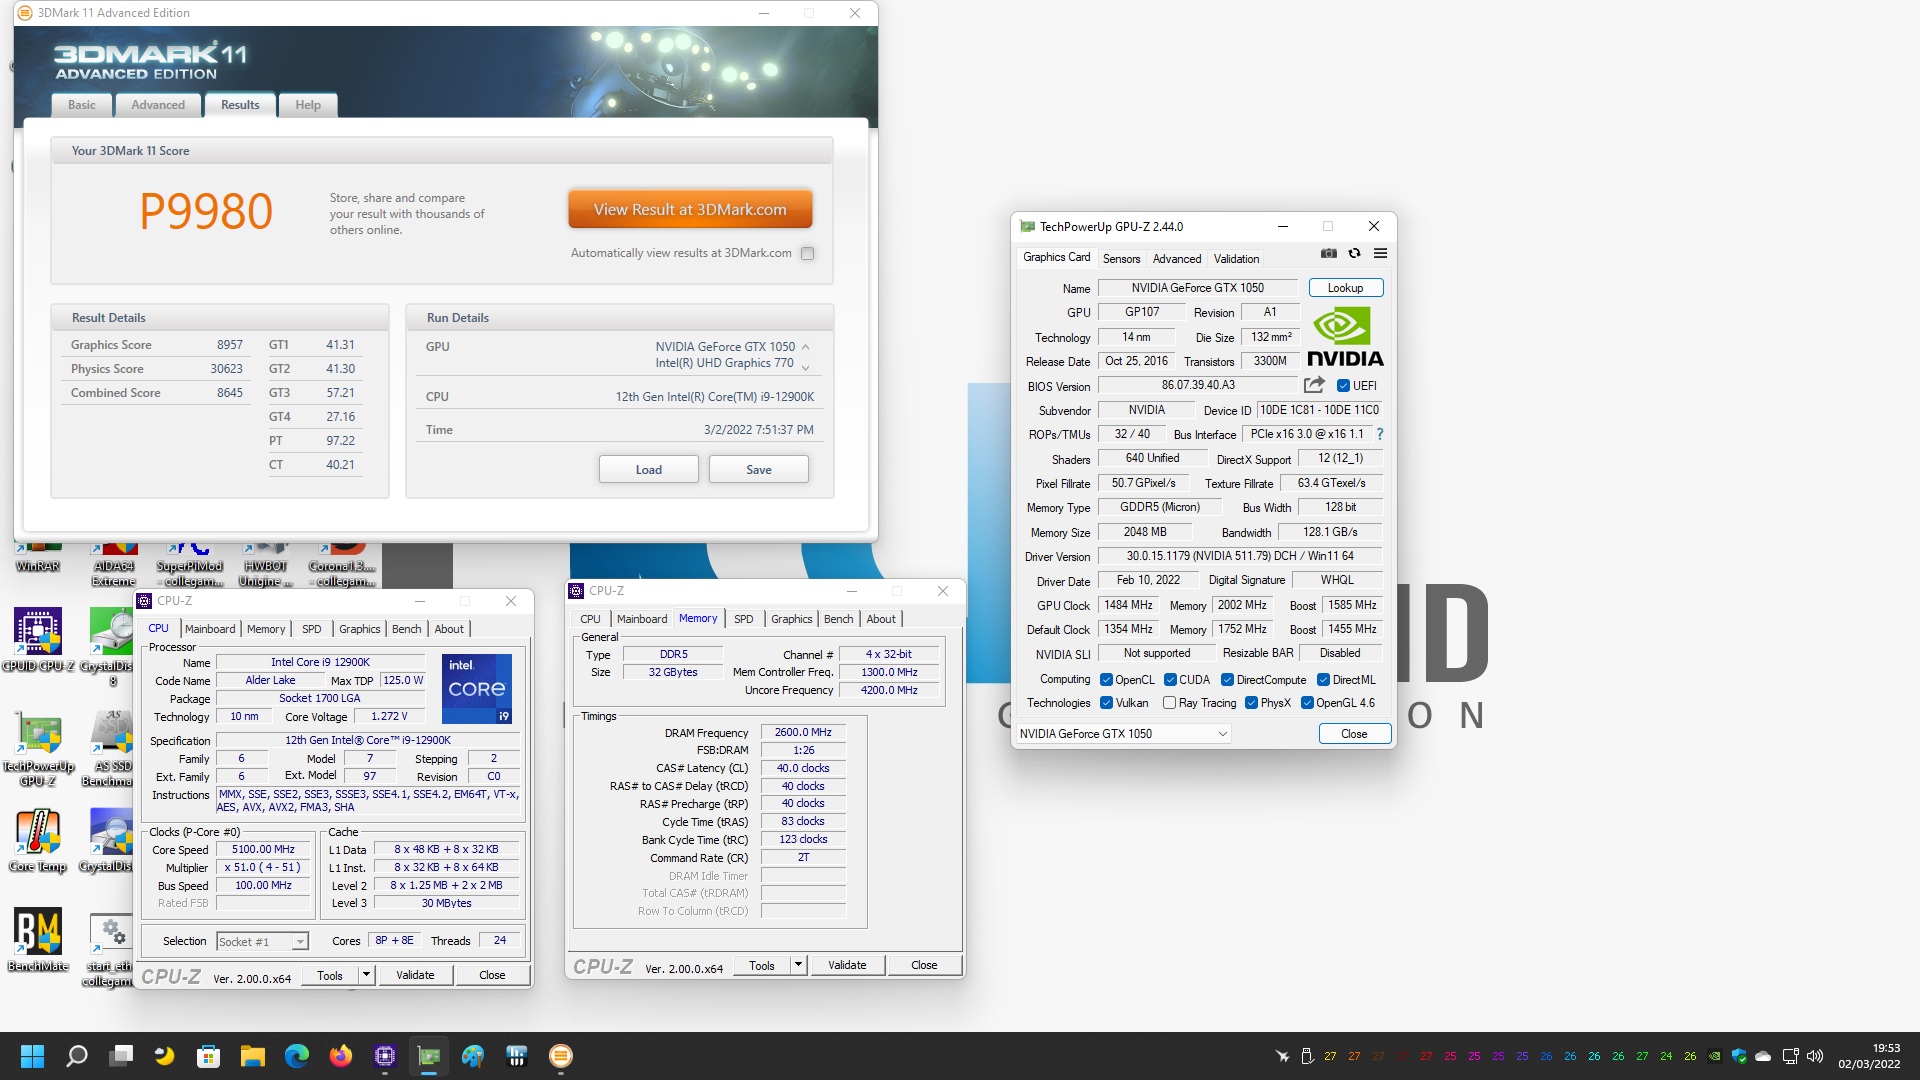The image size is (1920, 1080).
Task: Switch to GPU-Z taskbar icon
Action: [x=429, y=1056]
